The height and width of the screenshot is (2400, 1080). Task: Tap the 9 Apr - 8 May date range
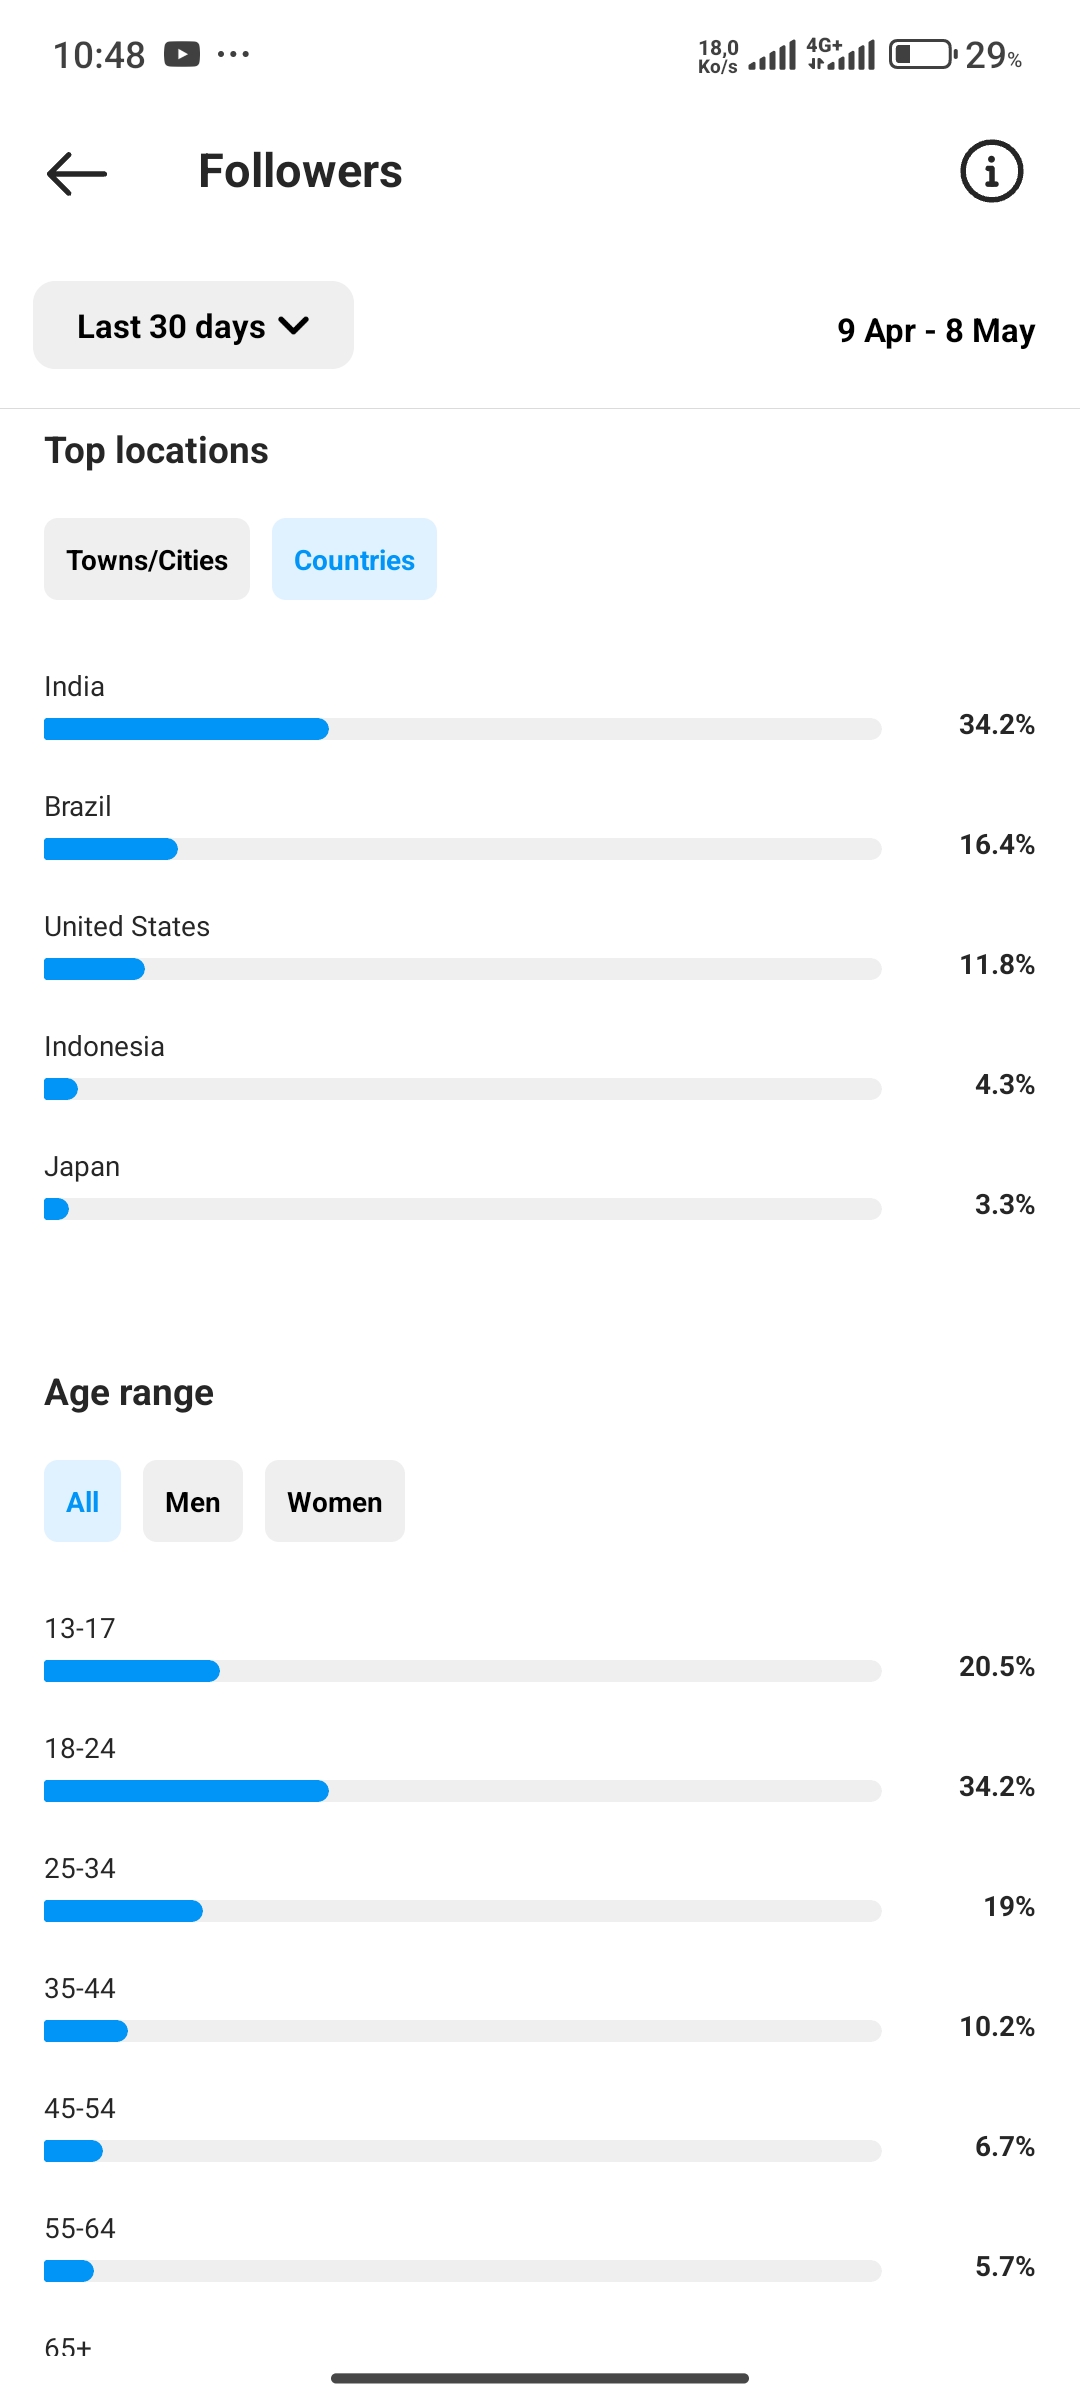tap(936, 330)
